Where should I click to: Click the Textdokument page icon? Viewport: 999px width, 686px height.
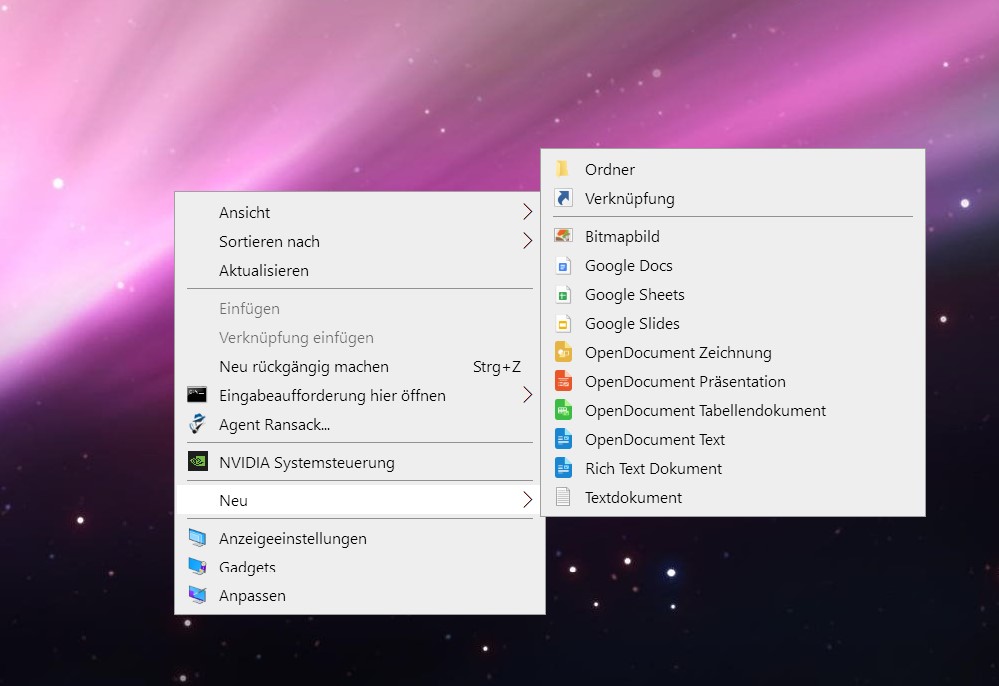point(563,497)
